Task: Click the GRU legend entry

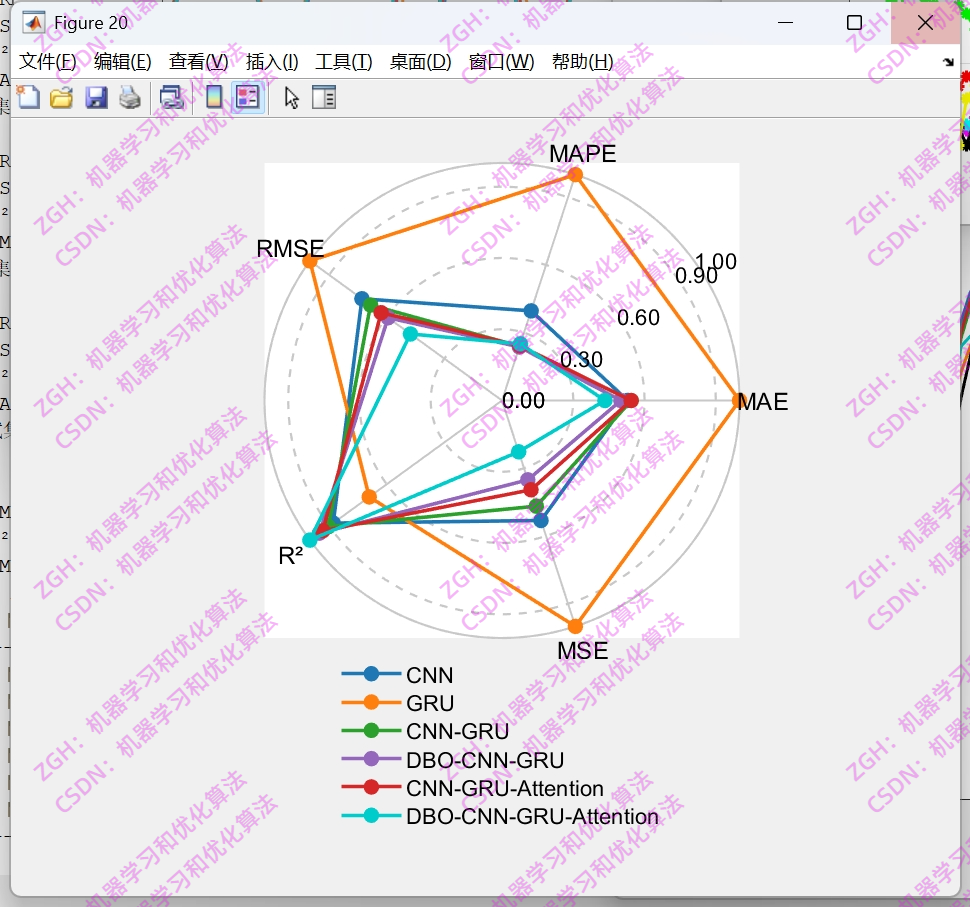Action: [x=398, y=703]
